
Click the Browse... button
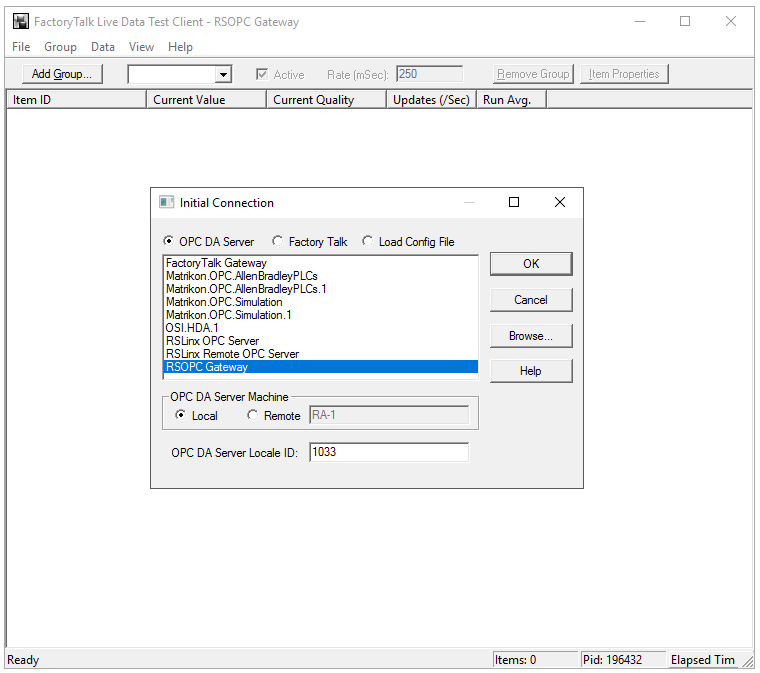tap(531, 336)
